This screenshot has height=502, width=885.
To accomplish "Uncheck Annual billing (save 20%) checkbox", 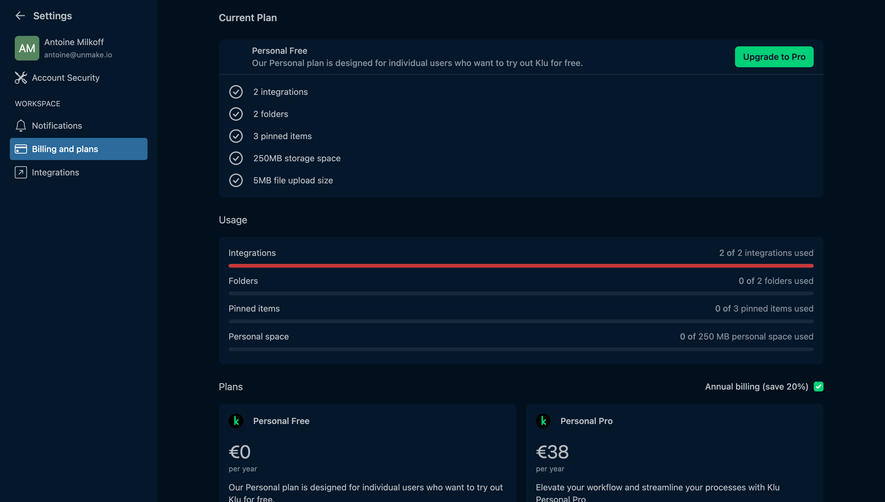I will pos(818,387).
